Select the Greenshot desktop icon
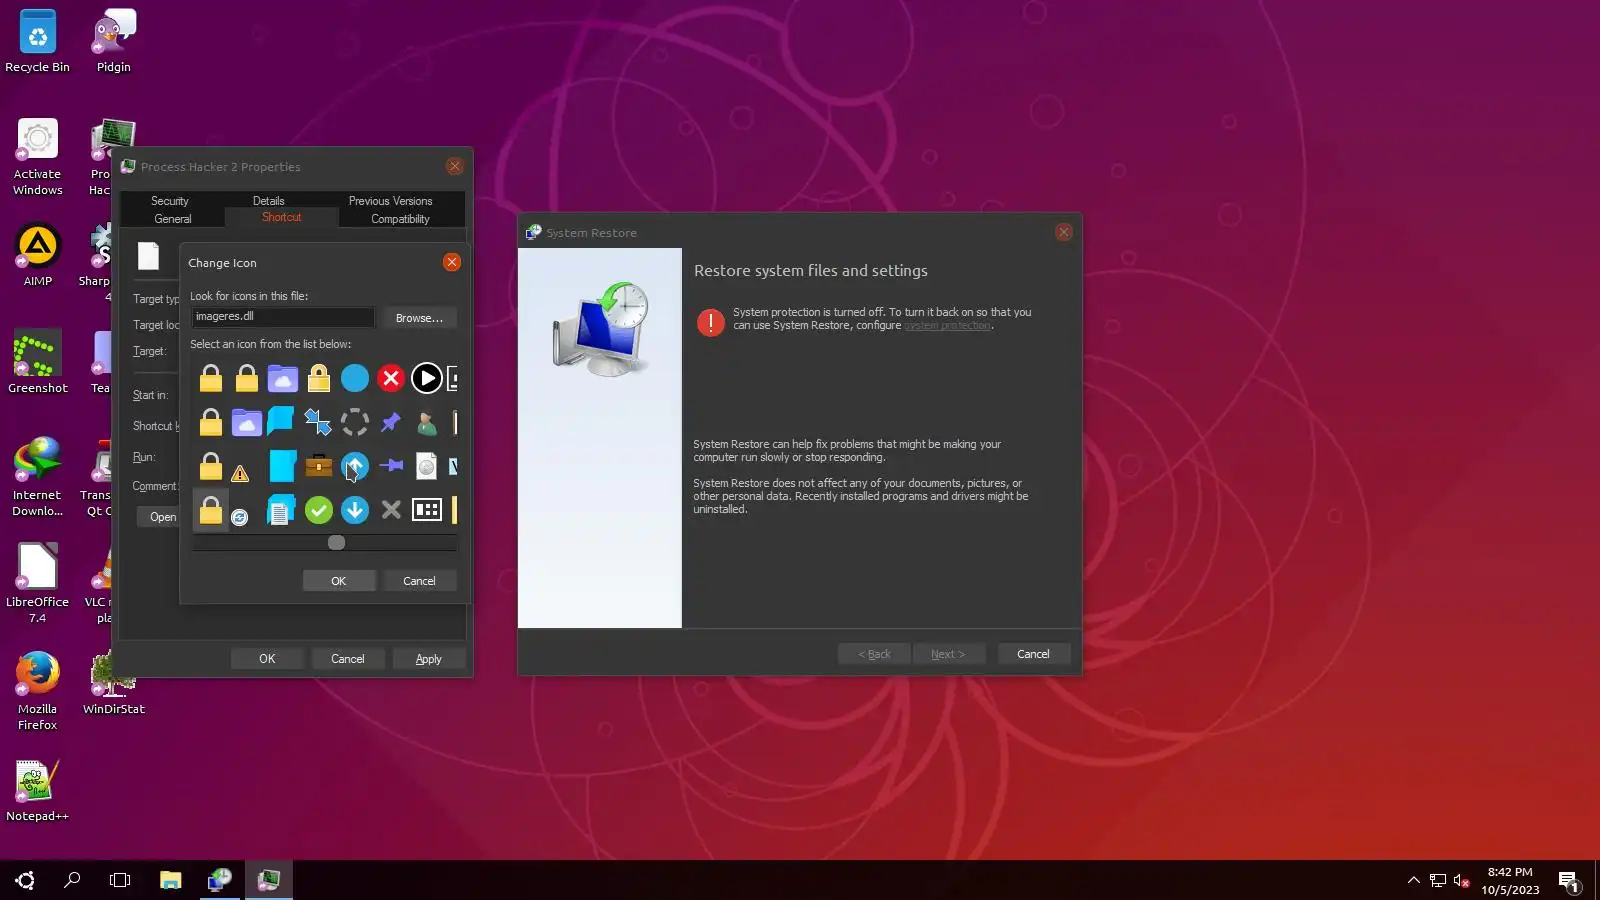The width and height of the screenshot is (1600, 900). coord(37,363)
